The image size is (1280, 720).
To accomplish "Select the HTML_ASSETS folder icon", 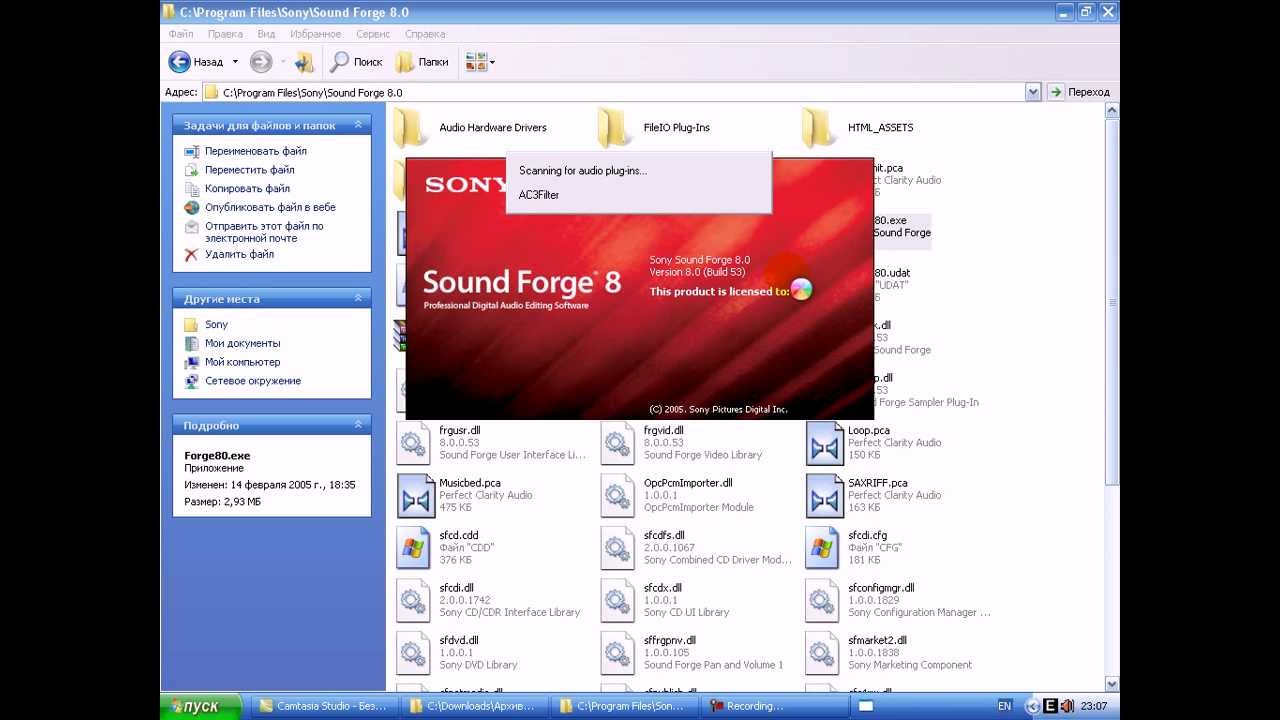I will click(x=820, y=127).
